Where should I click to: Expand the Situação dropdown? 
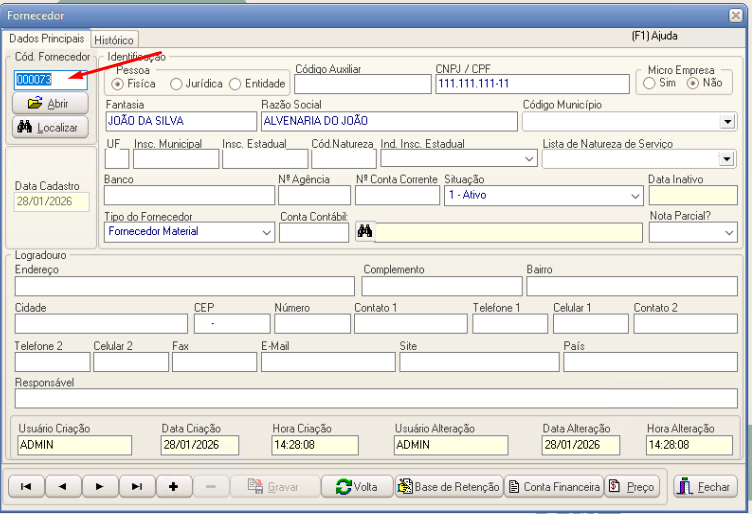pyautogui.click(x=635, y=195)
